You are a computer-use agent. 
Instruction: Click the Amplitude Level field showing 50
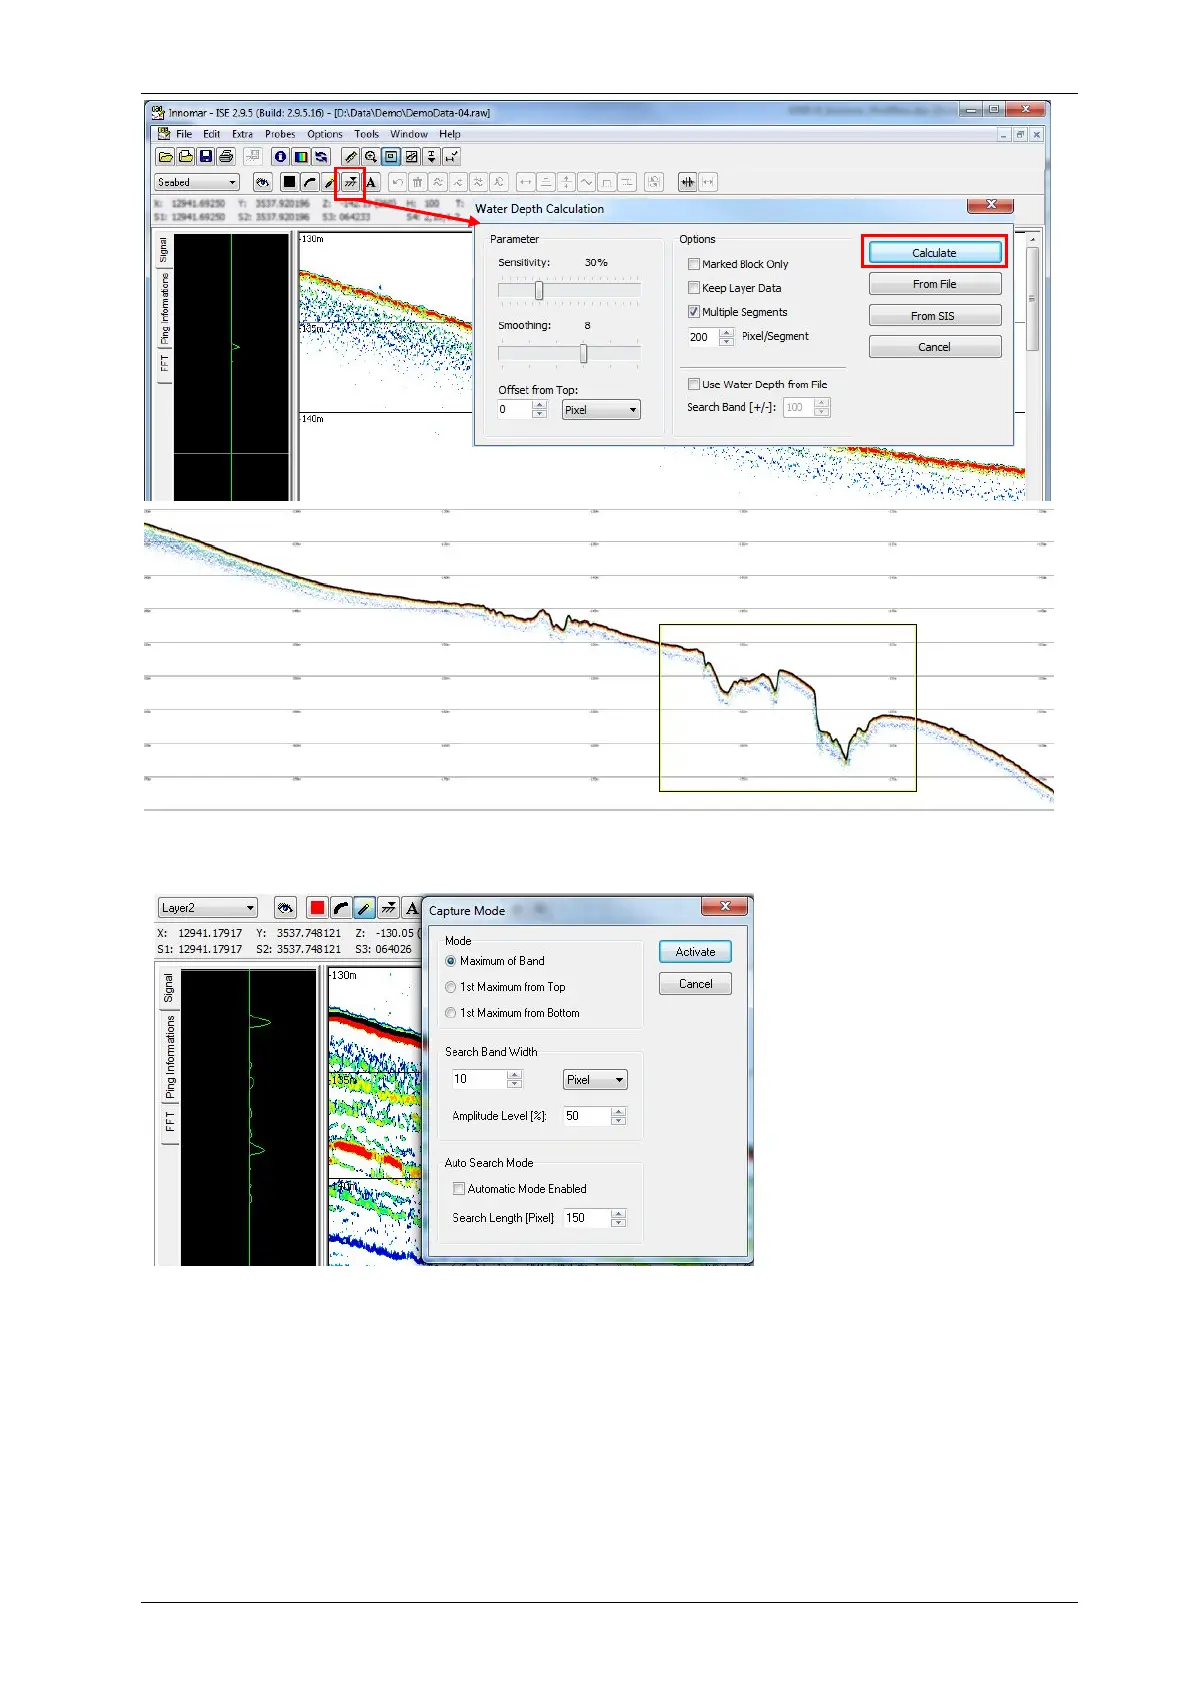tap(586, 1116)
